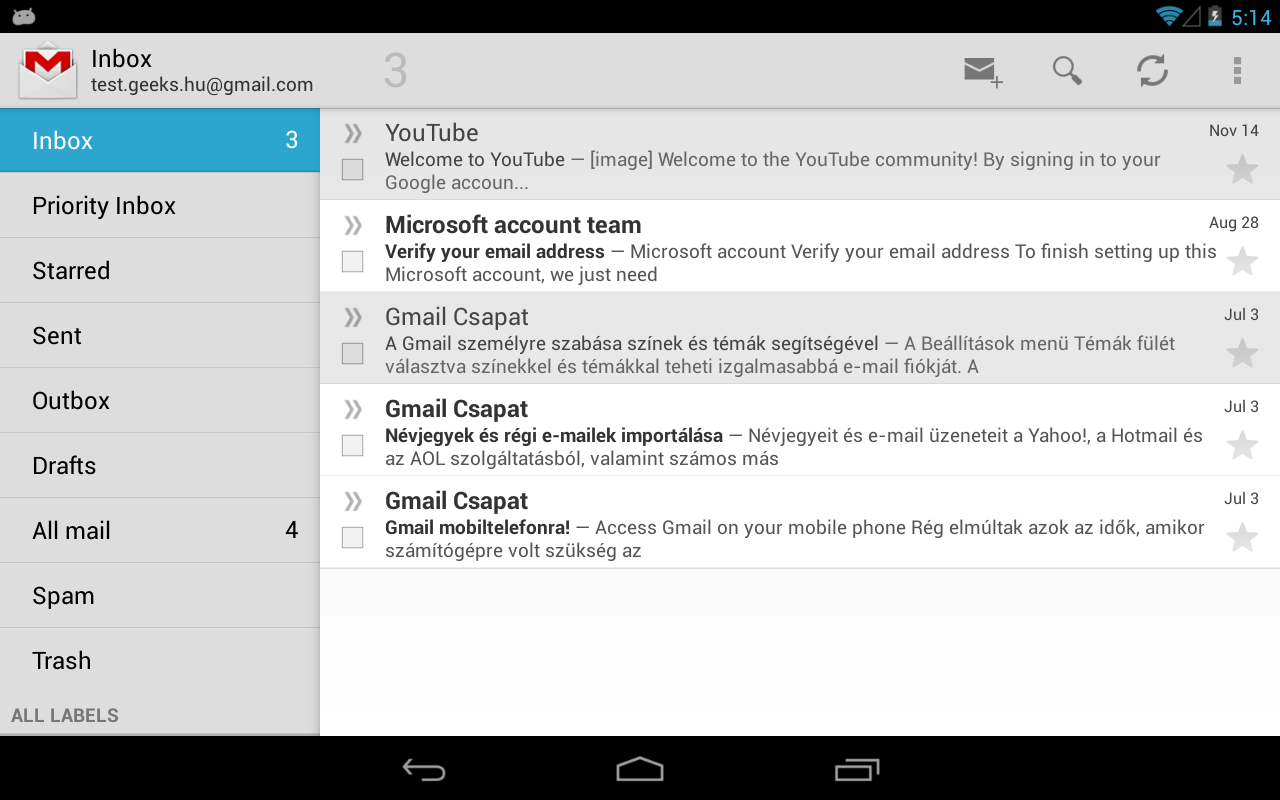Compose a new email
The image size is (1280, 800).
(983, 71)
